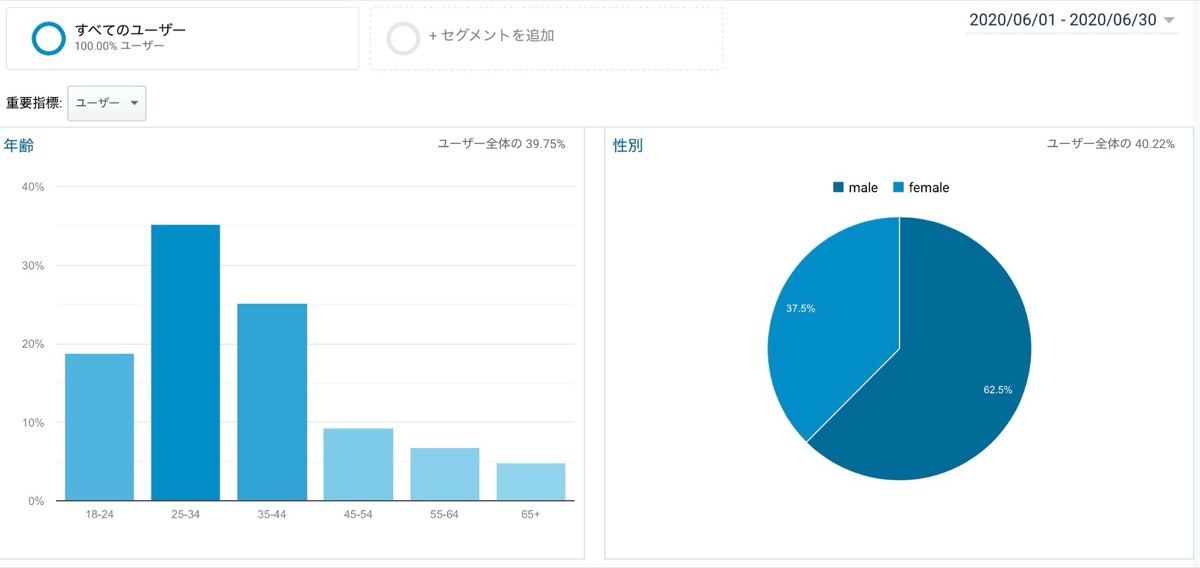Select the 45-54 age bar

pyautogui.click(x=358, y=464)
